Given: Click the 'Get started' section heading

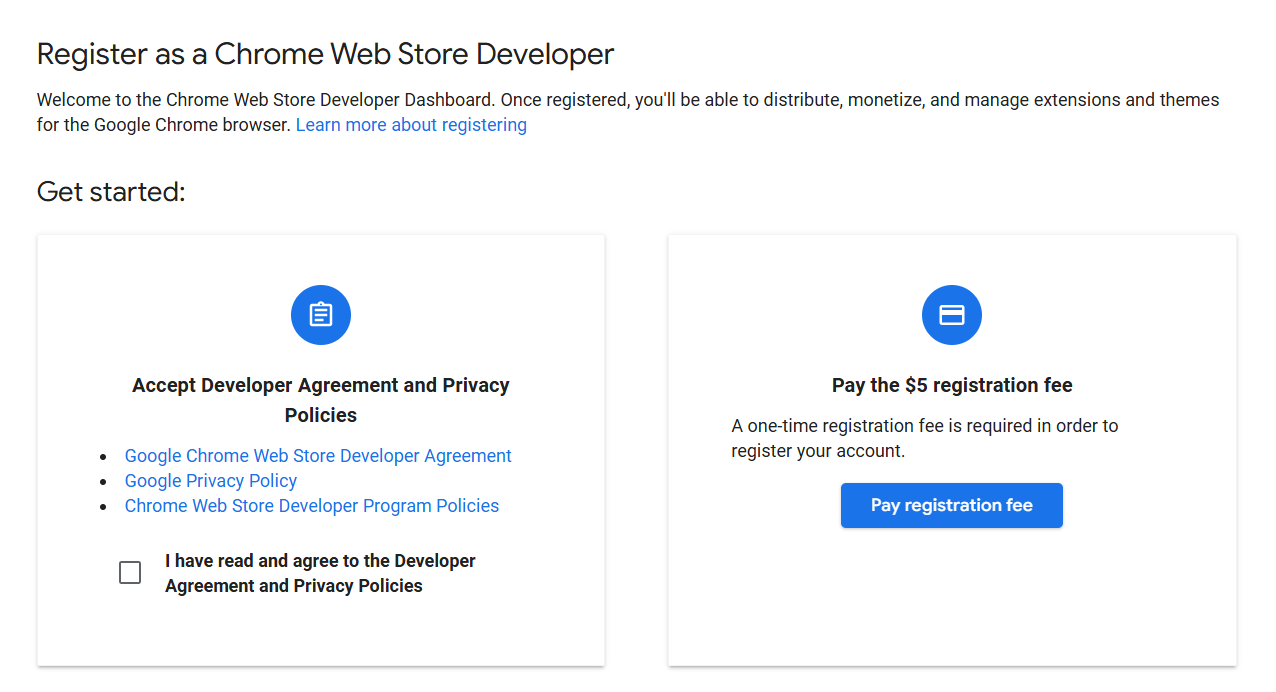Looking at the screenshot, I should click(110, 191).
